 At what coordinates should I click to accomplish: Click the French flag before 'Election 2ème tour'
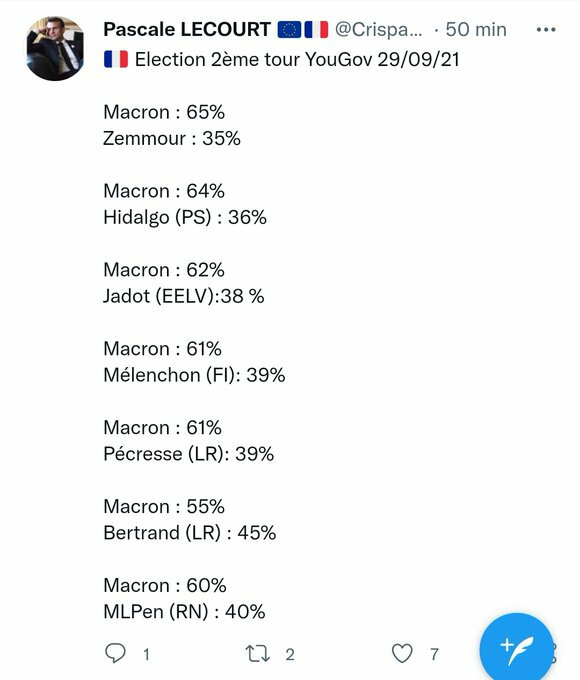(116, 59)
